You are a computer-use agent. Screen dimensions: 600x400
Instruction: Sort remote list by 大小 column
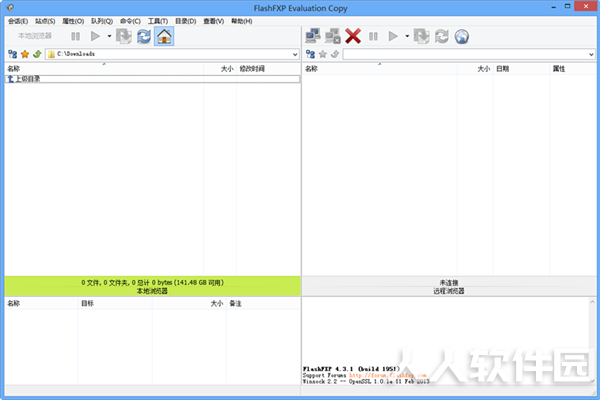[475, 69]
